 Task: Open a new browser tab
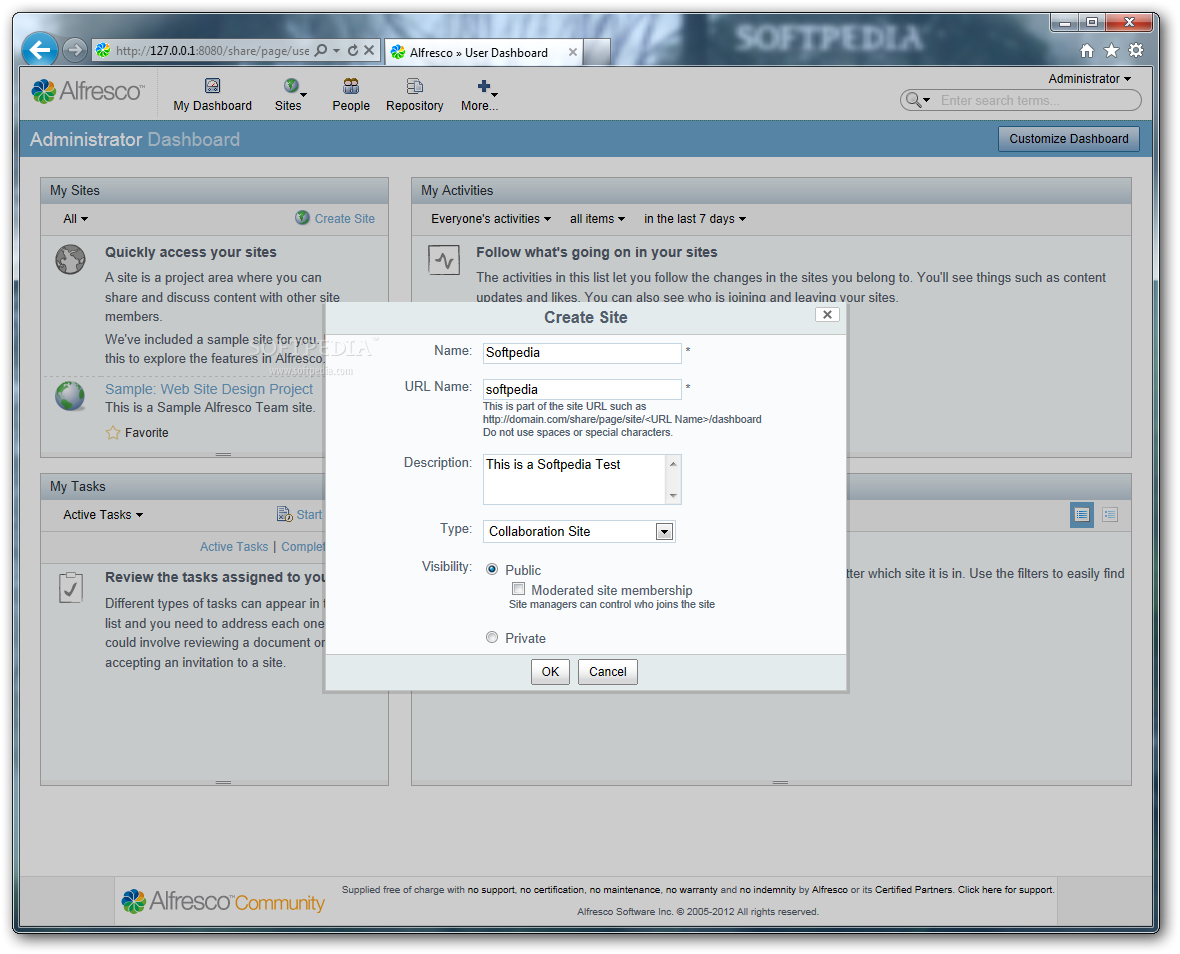[597, 52]
